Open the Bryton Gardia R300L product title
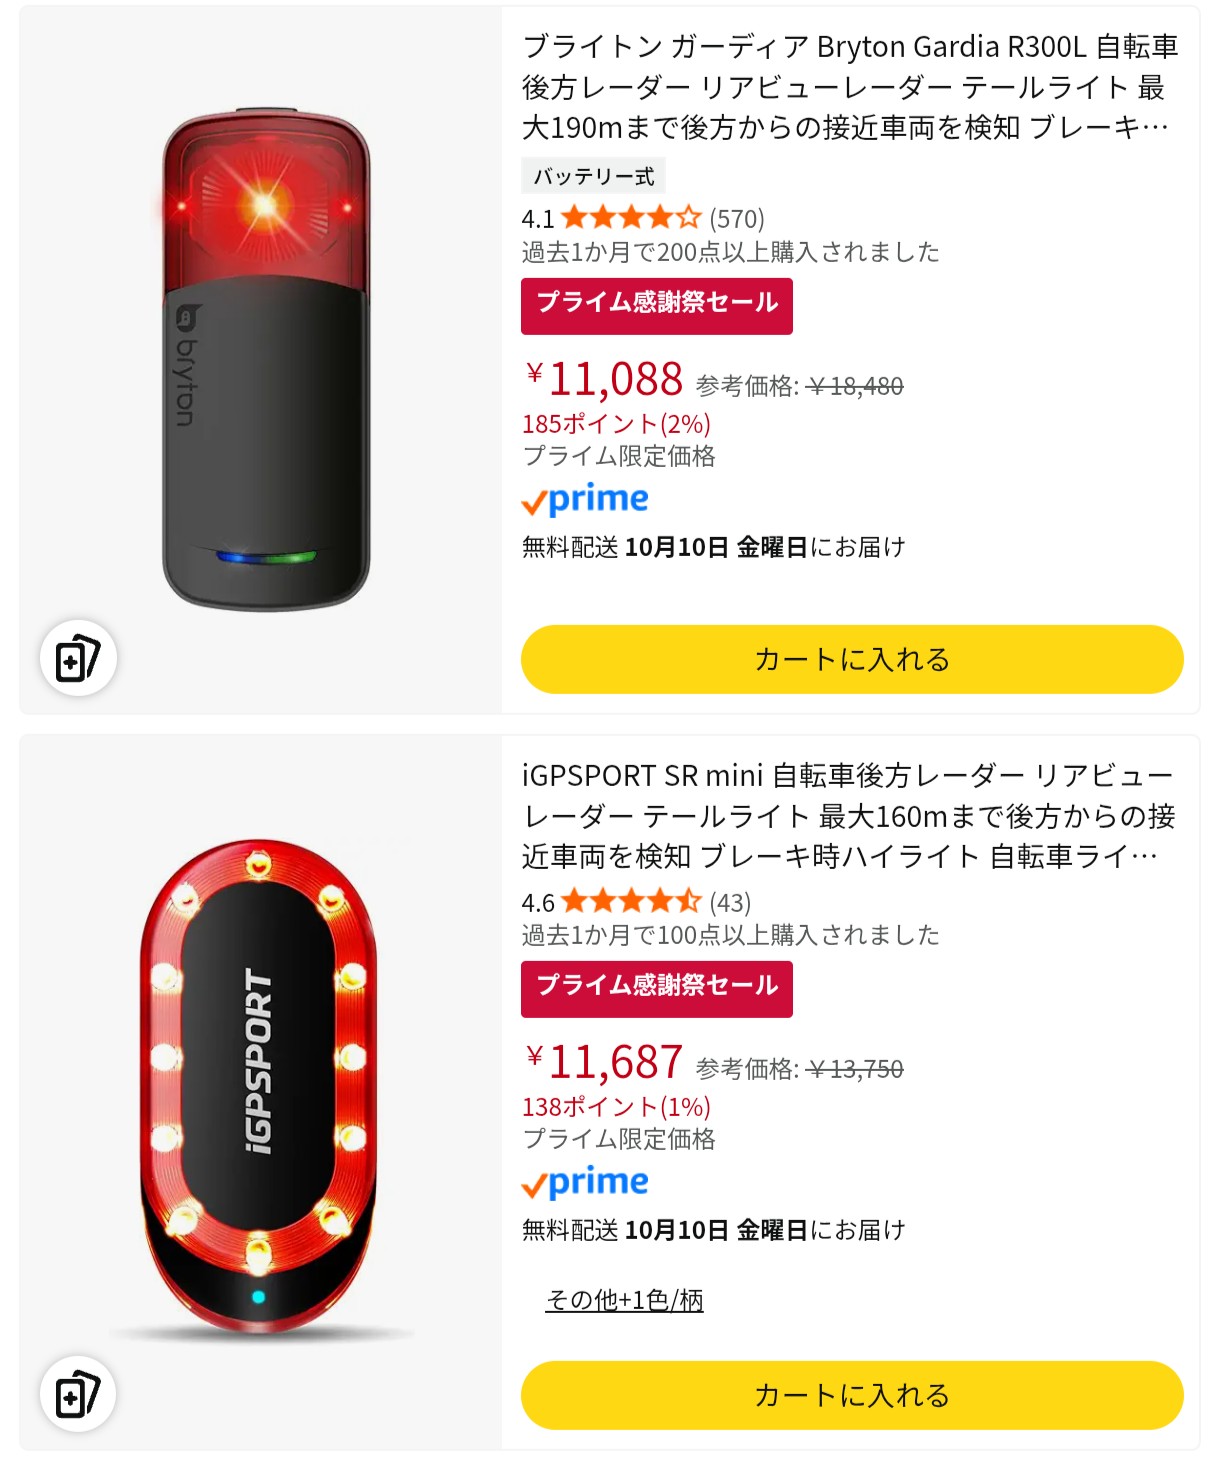 tap(849, 87)
